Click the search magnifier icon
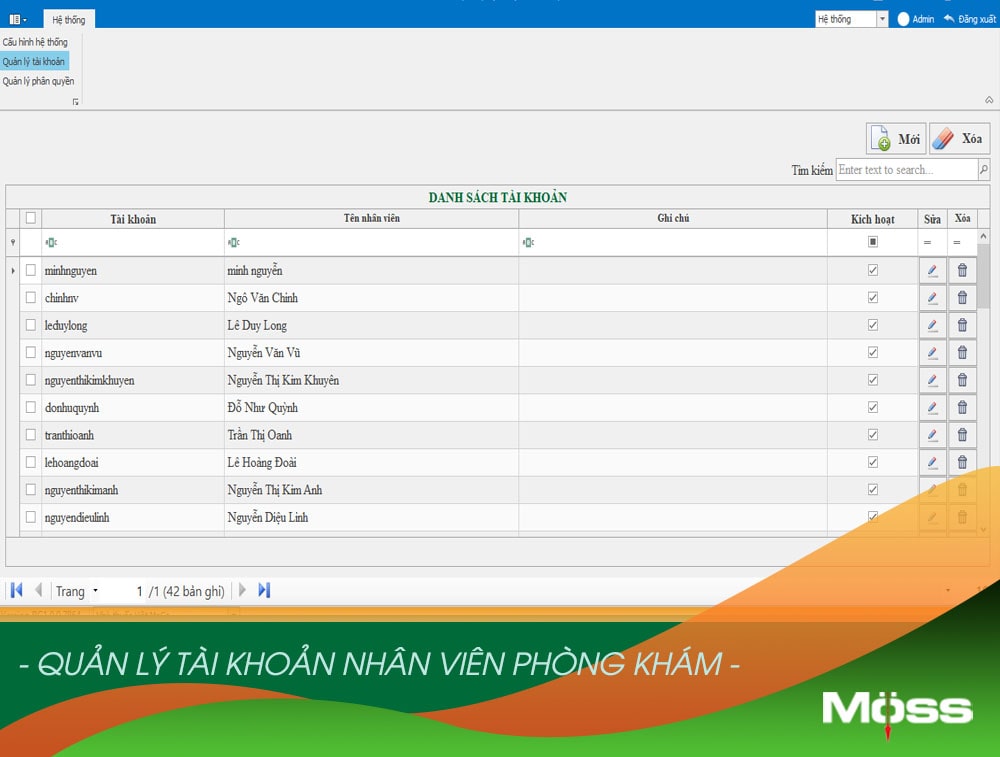This screenshot has height=757, width=1000. pyautogui.click(x=983, y=170)
